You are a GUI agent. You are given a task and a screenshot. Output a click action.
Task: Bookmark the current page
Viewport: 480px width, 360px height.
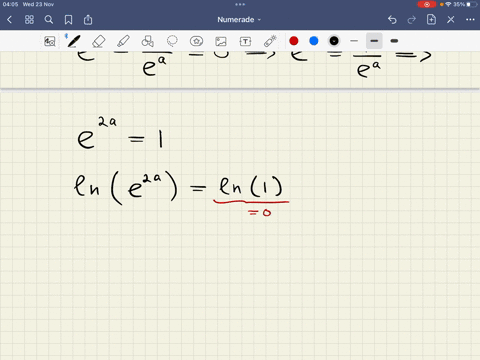[x=68, y=20]
